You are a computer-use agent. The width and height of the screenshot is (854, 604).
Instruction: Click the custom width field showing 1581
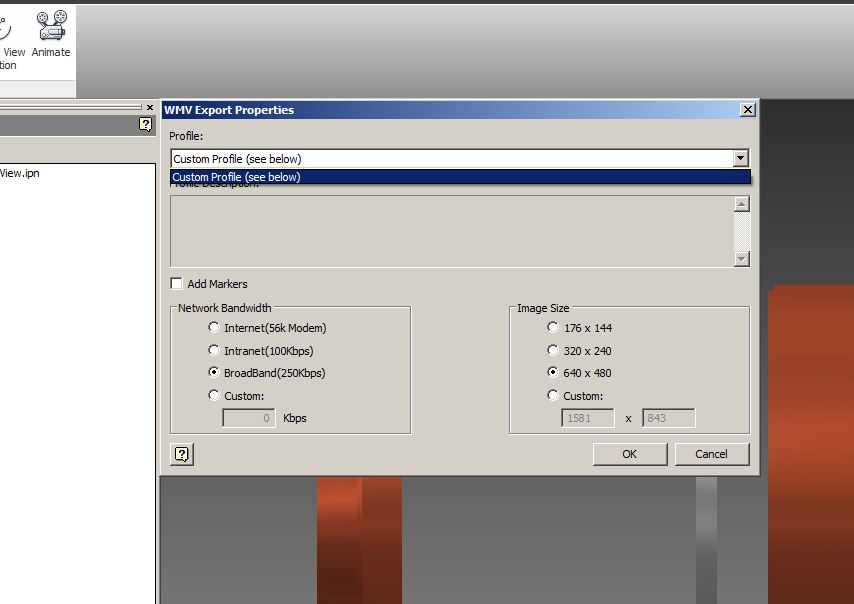coord(587,417)
